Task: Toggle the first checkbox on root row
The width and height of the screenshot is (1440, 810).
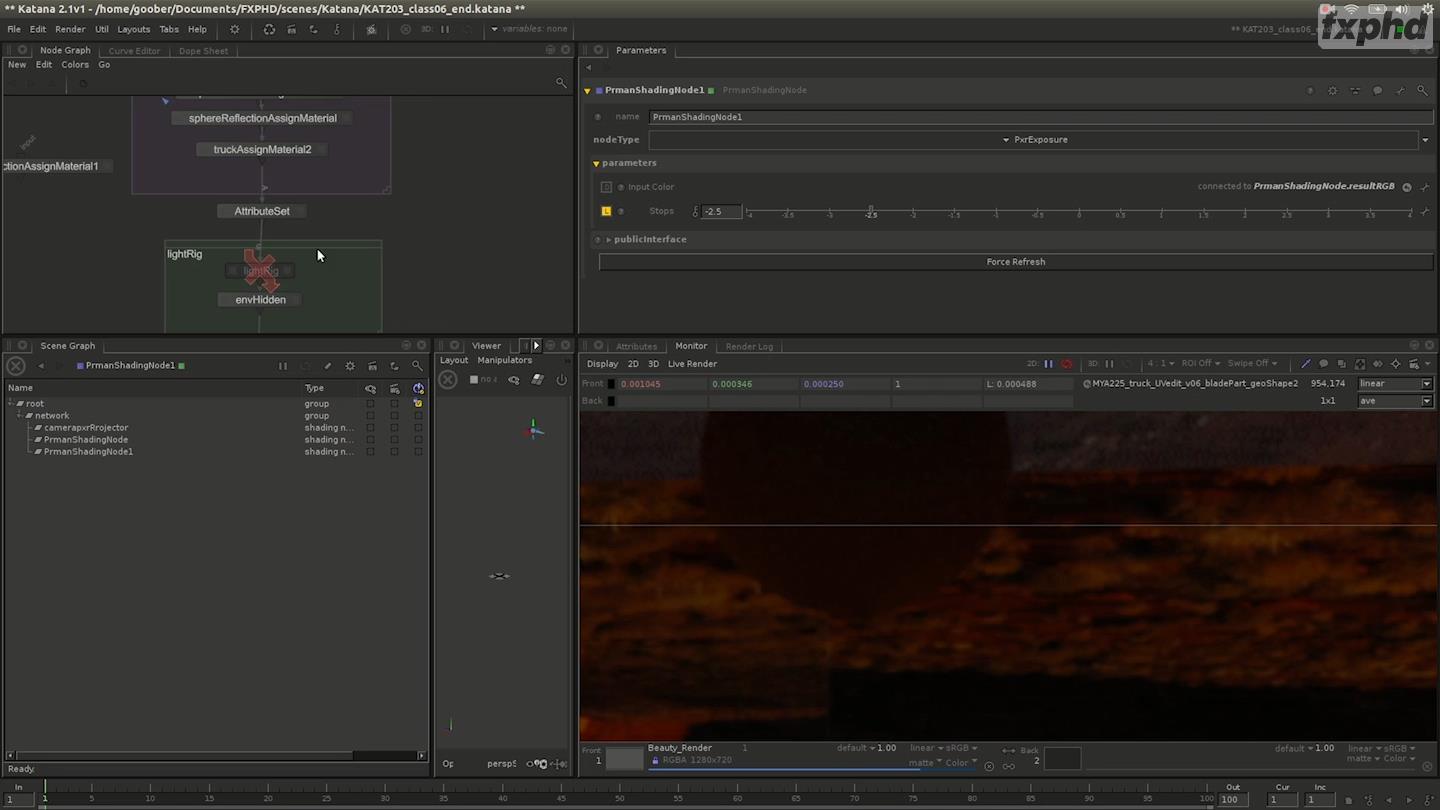Action: pyautogui.click(x=370, y=404)
